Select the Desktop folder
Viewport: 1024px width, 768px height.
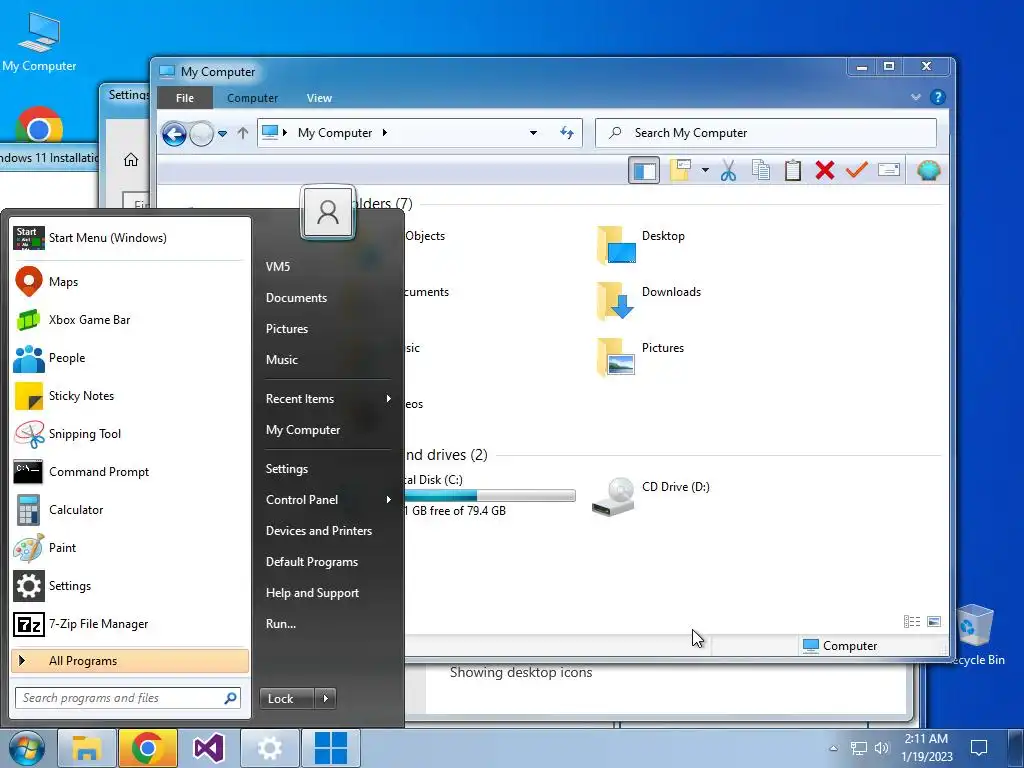[641, 244]
